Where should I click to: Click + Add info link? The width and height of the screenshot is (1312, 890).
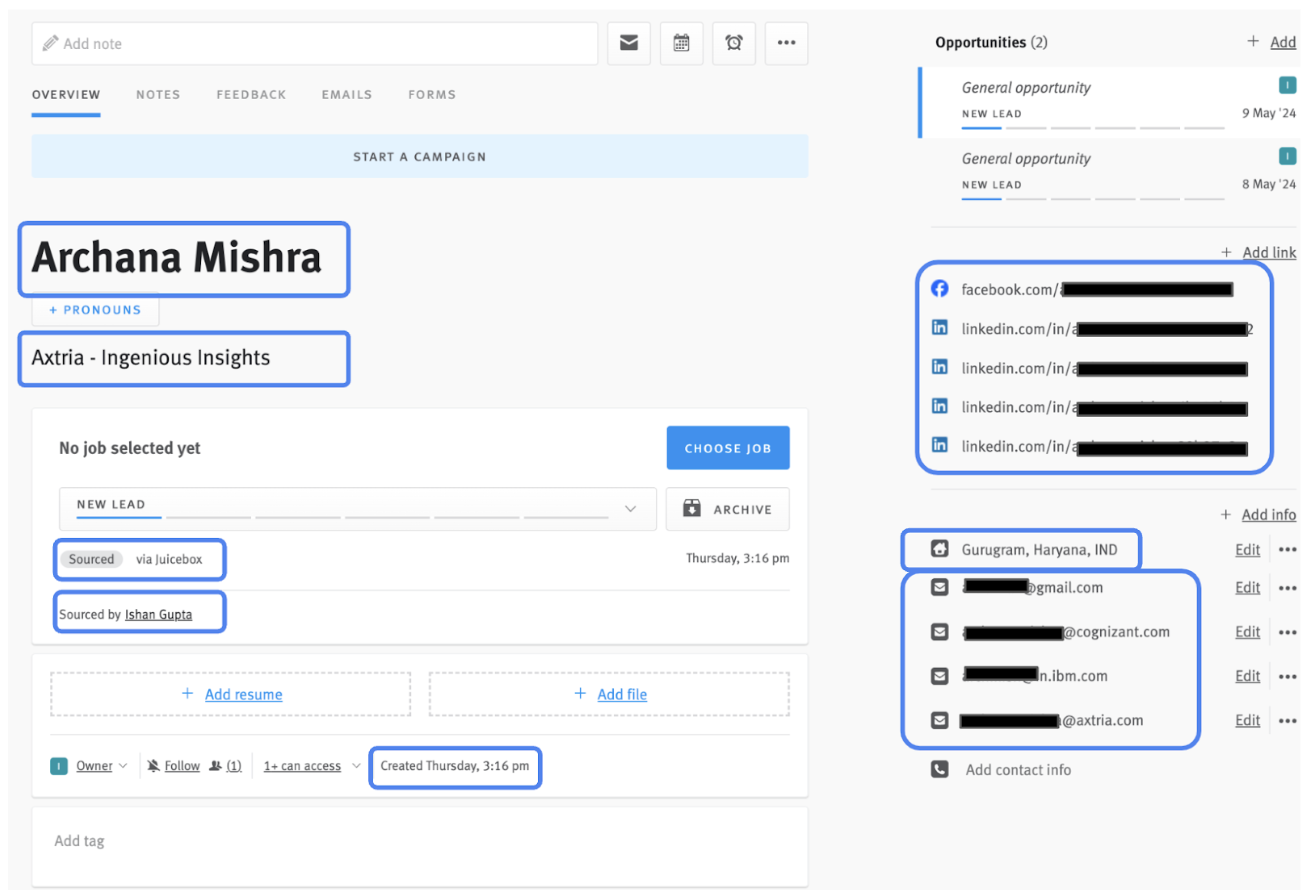click(1259, 515)
